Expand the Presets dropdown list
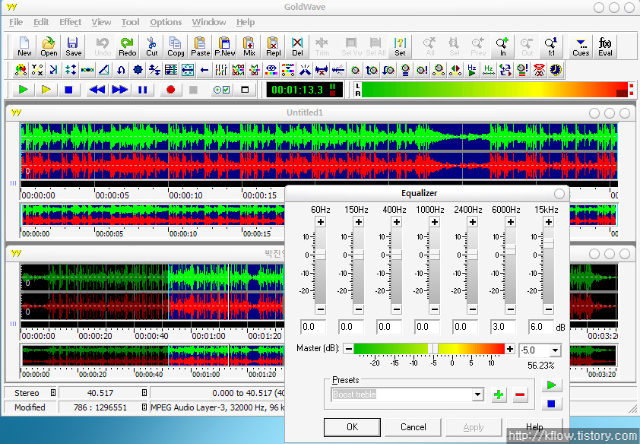Image resolution: width=640 pixels, height=444 pixels. click(x=478, y=395)
